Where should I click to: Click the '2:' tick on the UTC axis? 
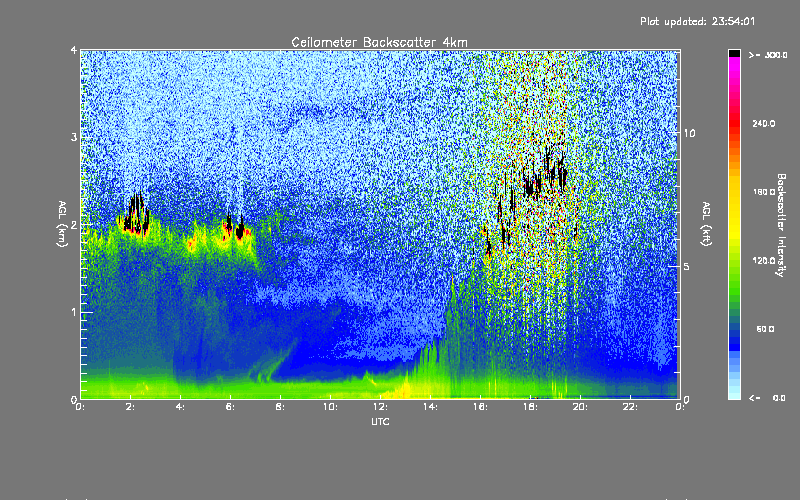coord(131,407)
